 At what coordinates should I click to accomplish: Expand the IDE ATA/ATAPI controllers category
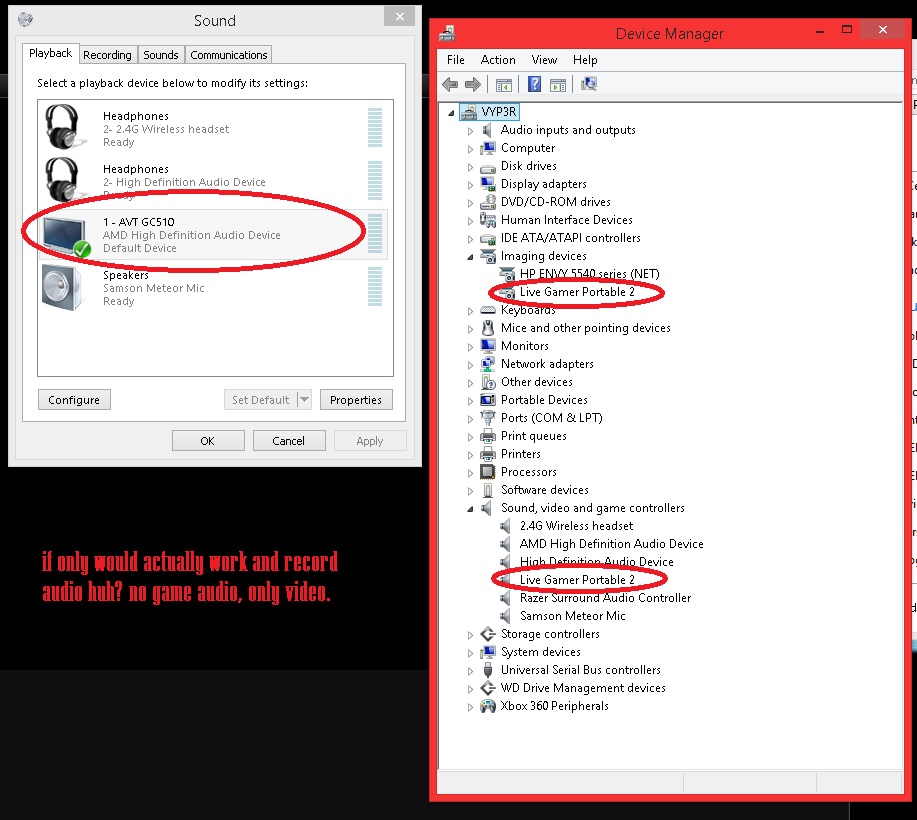[470, 239]
